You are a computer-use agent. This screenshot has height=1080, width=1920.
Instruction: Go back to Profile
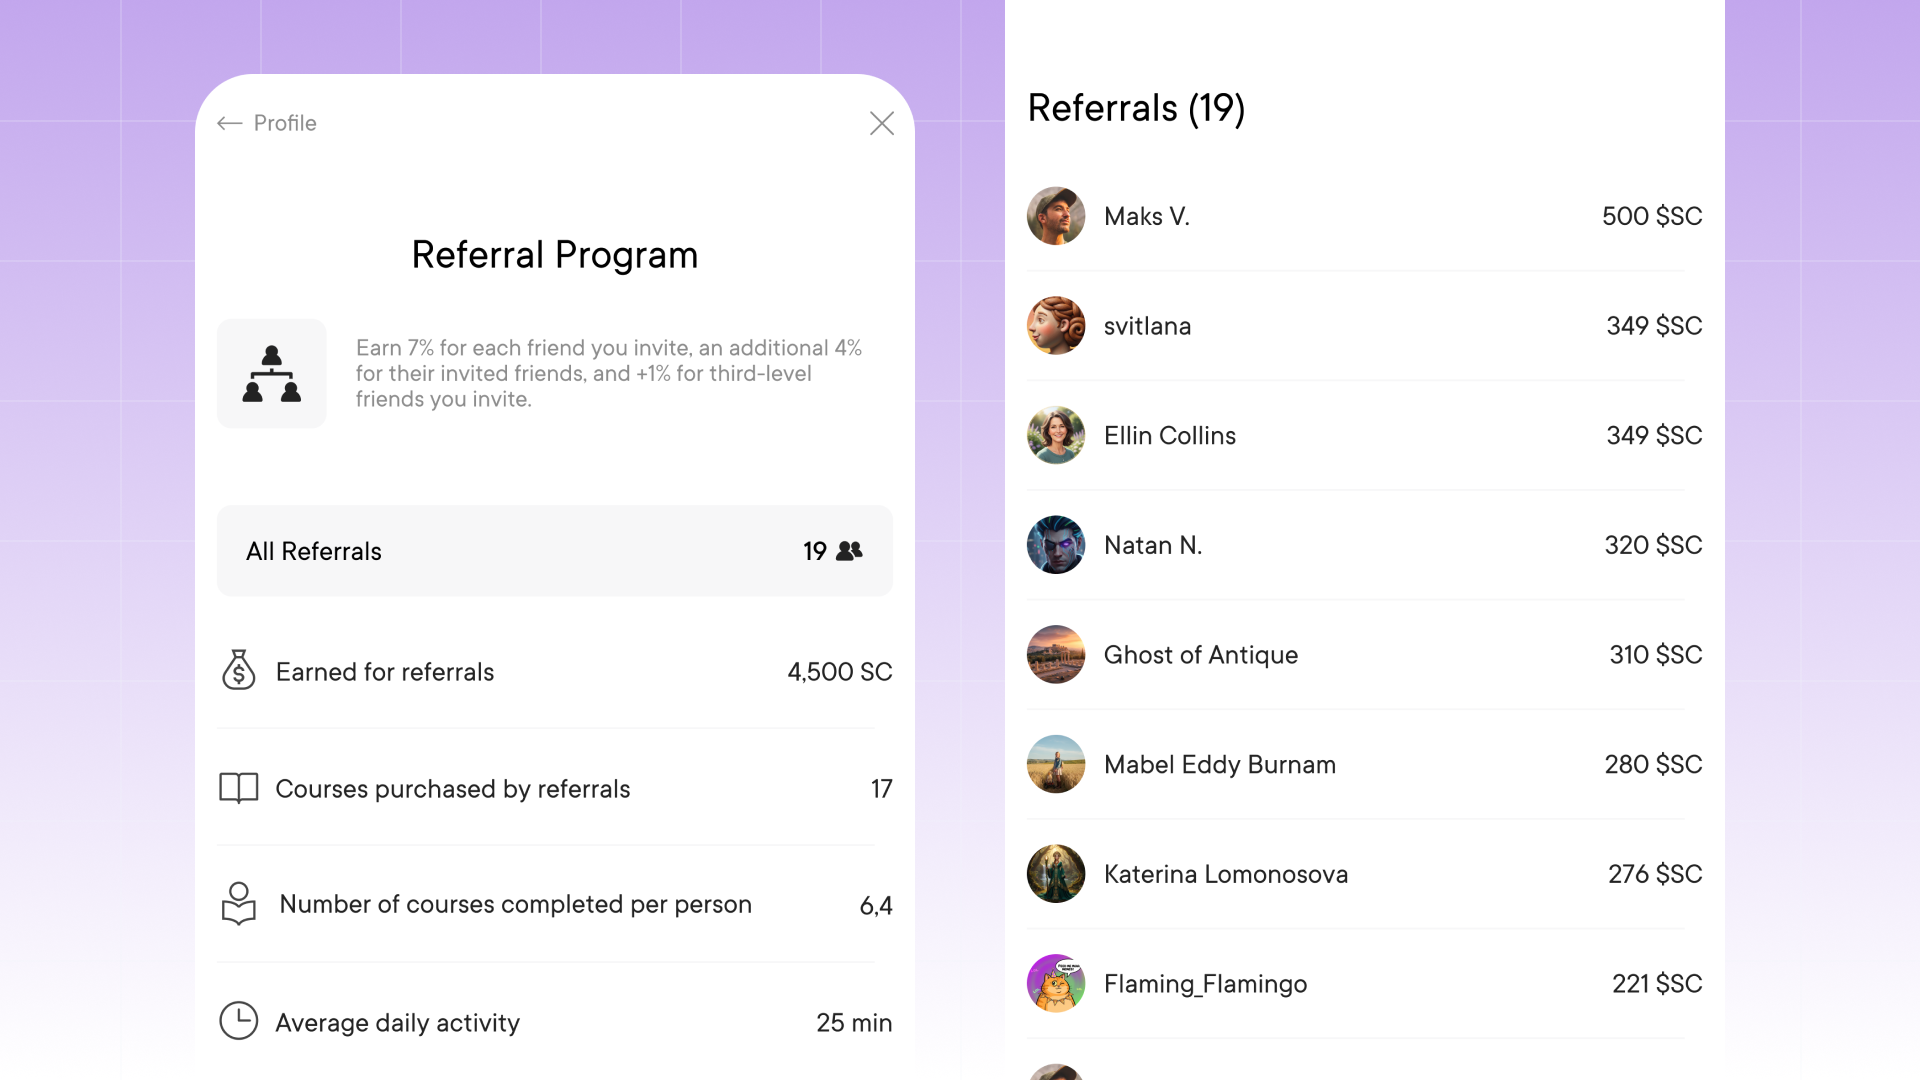(285, 123)
